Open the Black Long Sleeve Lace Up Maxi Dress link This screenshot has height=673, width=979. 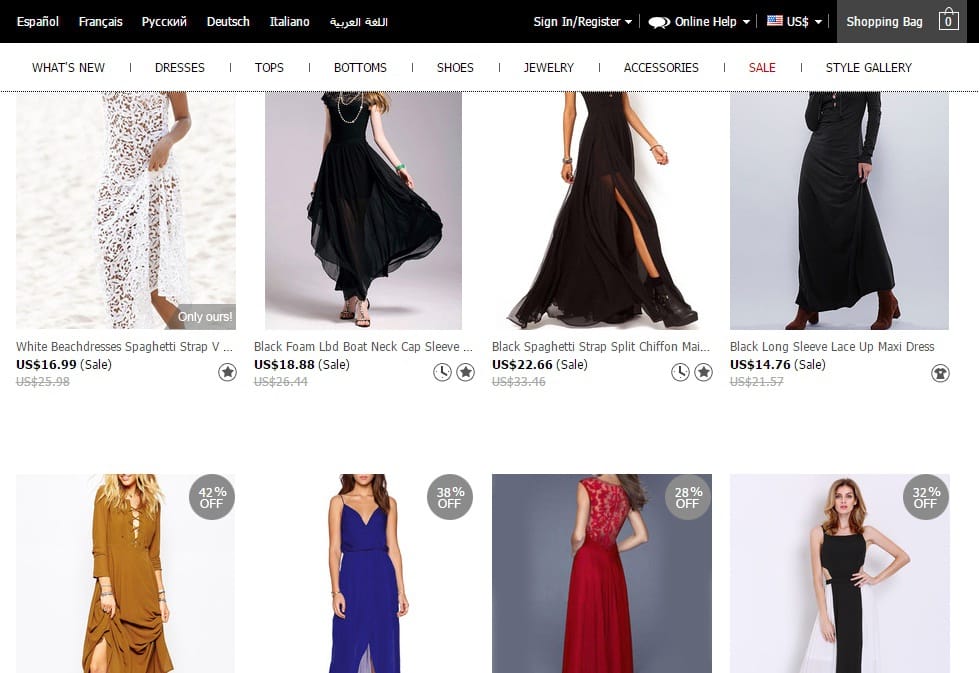(x=832, y=347)
